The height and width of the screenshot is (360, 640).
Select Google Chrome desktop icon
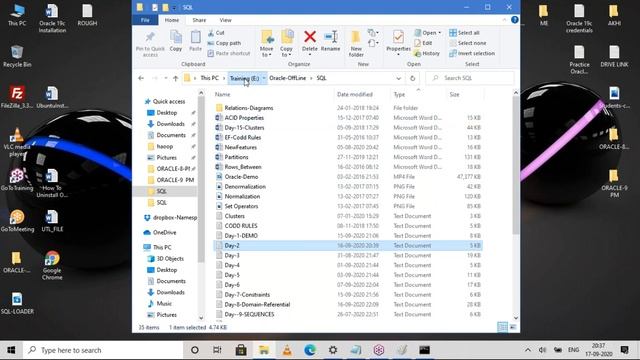(52, 266)
